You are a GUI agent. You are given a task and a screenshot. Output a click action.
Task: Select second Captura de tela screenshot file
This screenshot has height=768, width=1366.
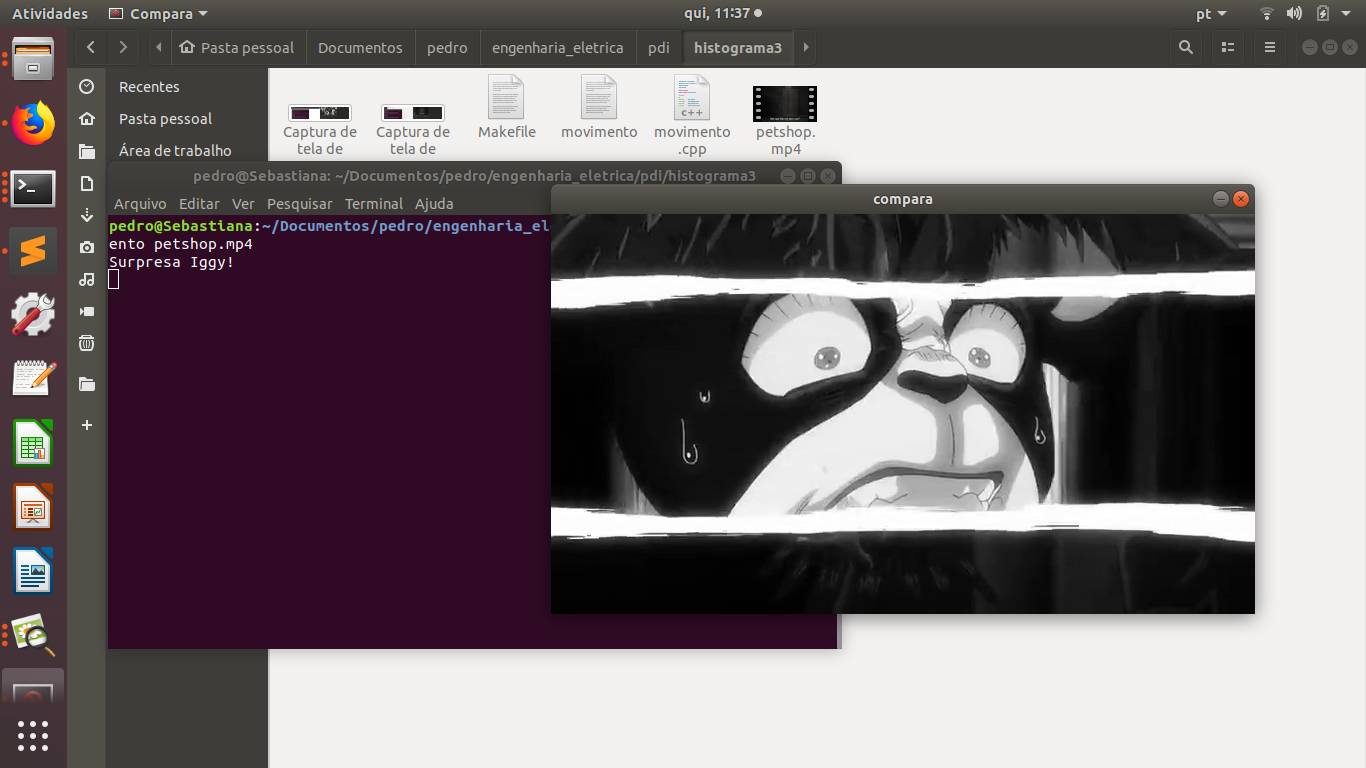[413, 130]
